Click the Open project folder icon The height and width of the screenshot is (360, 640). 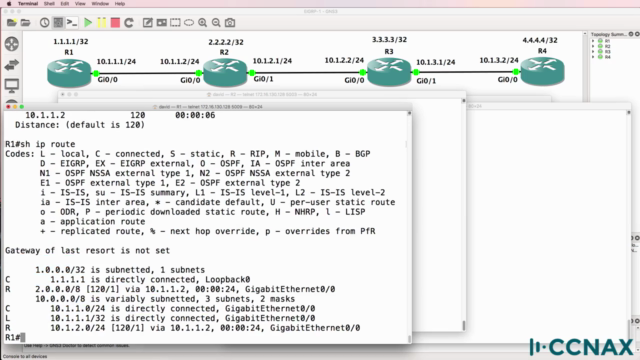click(x=26, y=22)
